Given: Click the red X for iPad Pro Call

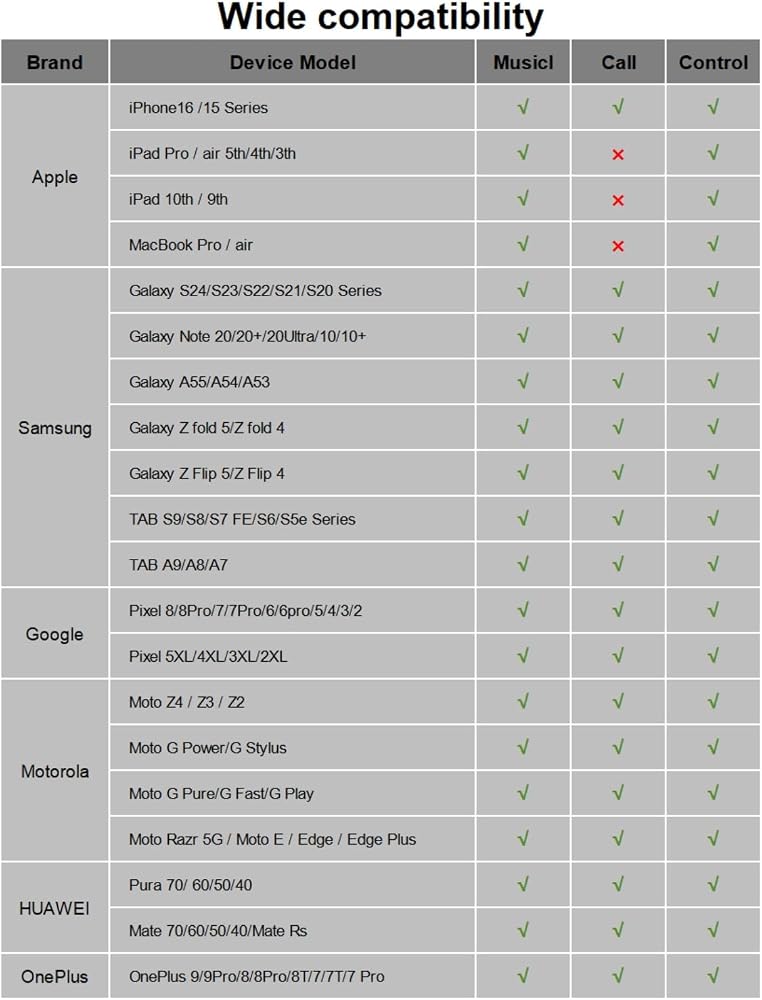Looking at the screenshot, I should pos(618,154).
